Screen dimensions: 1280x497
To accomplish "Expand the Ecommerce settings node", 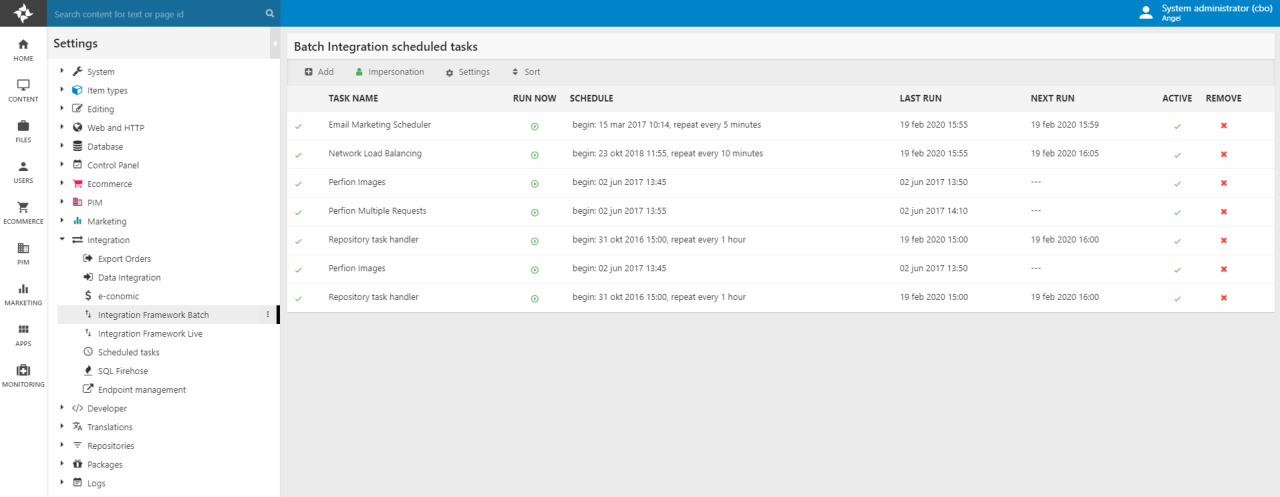I will point(62,184).
